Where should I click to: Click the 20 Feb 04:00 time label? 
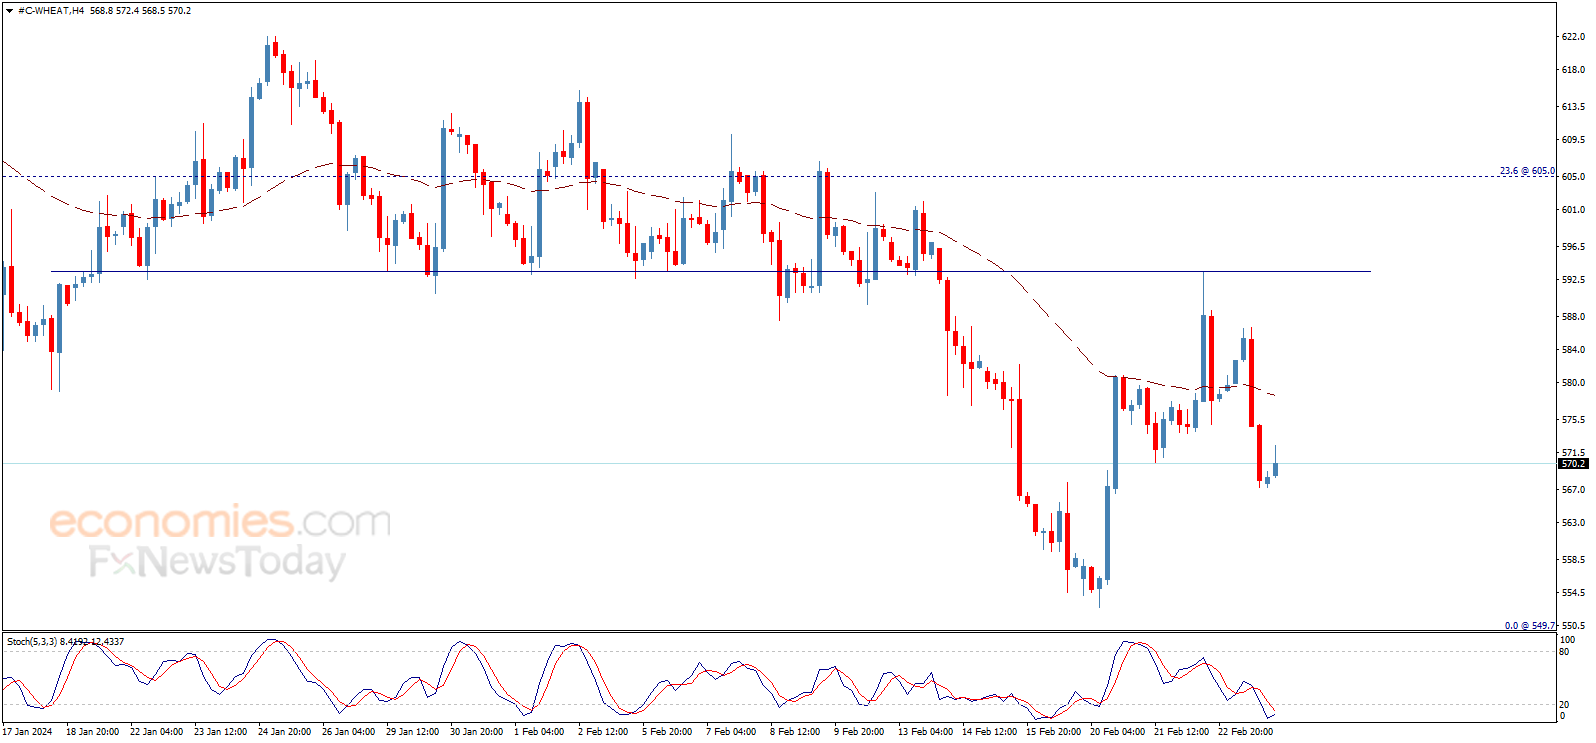(1117, 732)
